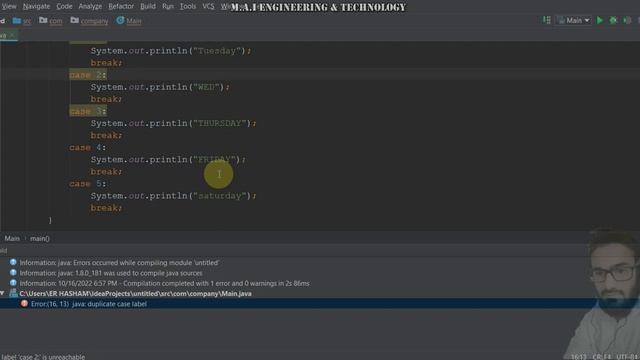Run Main with the green play button
The height and width of the screenshot is (360, 640).
pyautogui.click(x=600, y=20)
